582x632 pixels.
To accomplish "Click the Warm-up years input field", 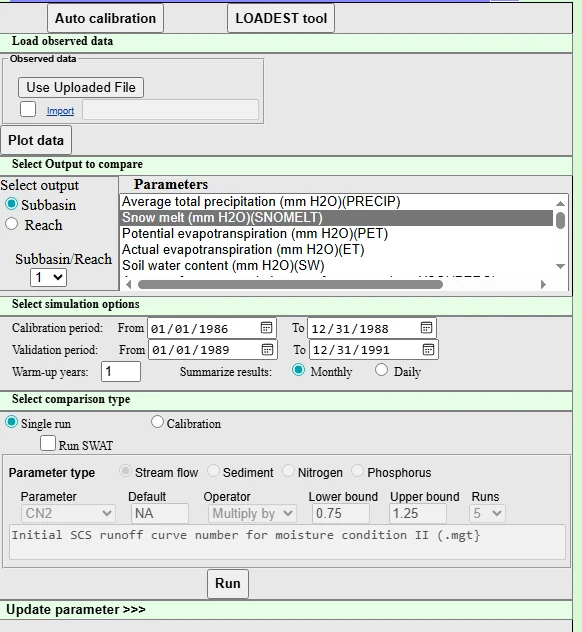I will coord(121,371).
